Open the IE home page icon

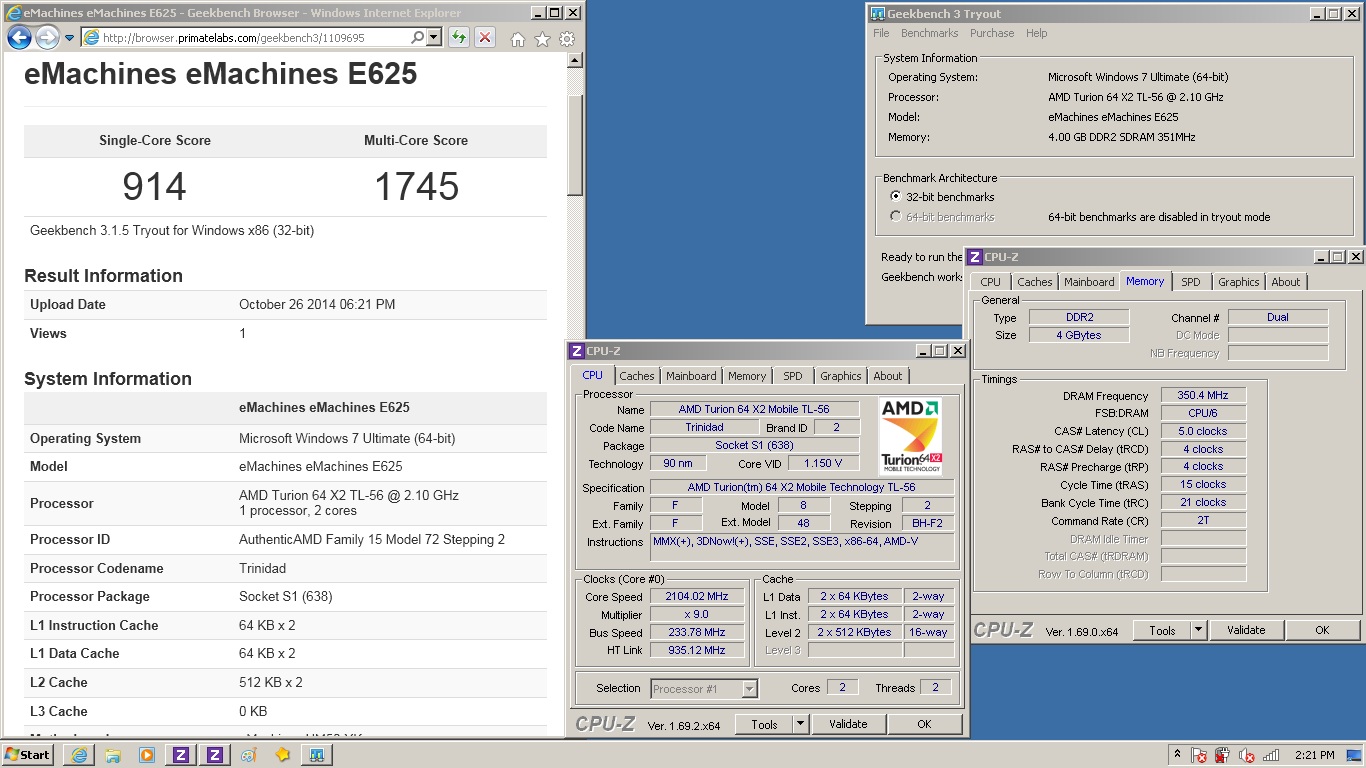coord(518,39)
